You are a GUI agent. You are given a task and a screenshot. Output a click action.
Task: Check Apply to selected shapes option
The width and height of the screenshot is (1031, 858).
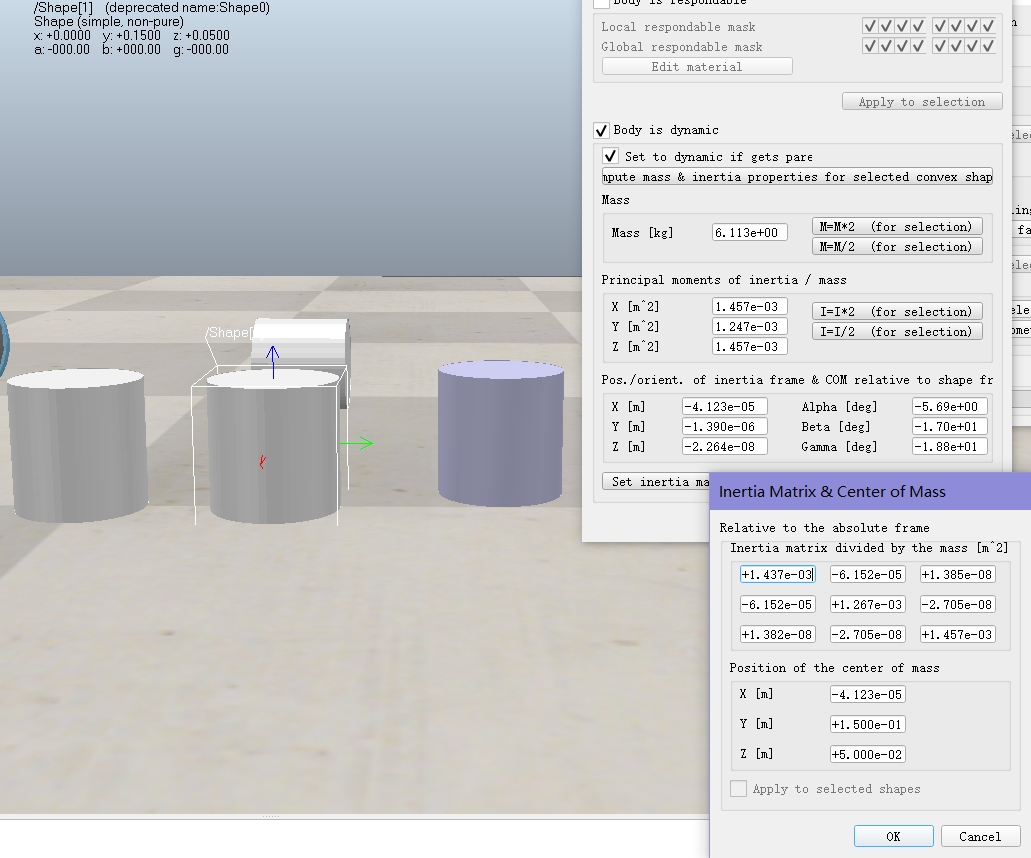click(x=738, y=789)
